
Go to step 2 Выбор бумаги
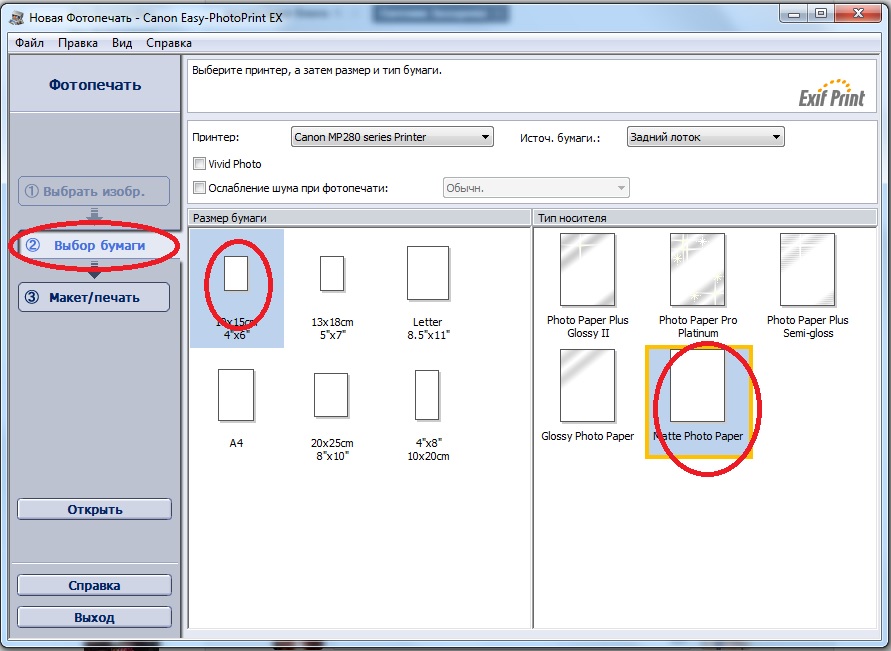(94, 245)
